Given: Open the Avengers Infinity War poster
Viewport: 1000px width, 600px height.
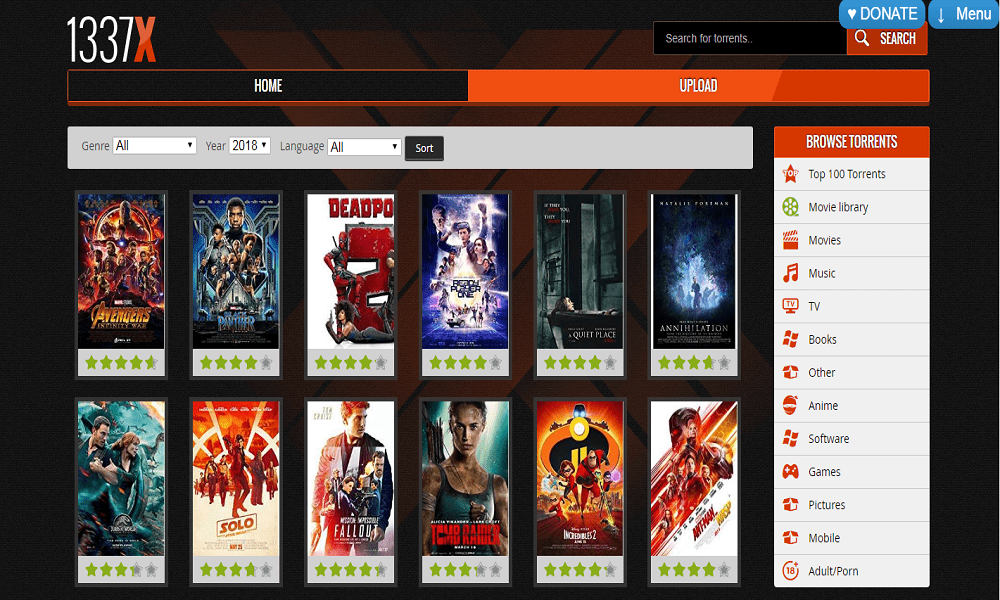Looking at the screenshot, I should pyautogui.click(x=121, y=272).
